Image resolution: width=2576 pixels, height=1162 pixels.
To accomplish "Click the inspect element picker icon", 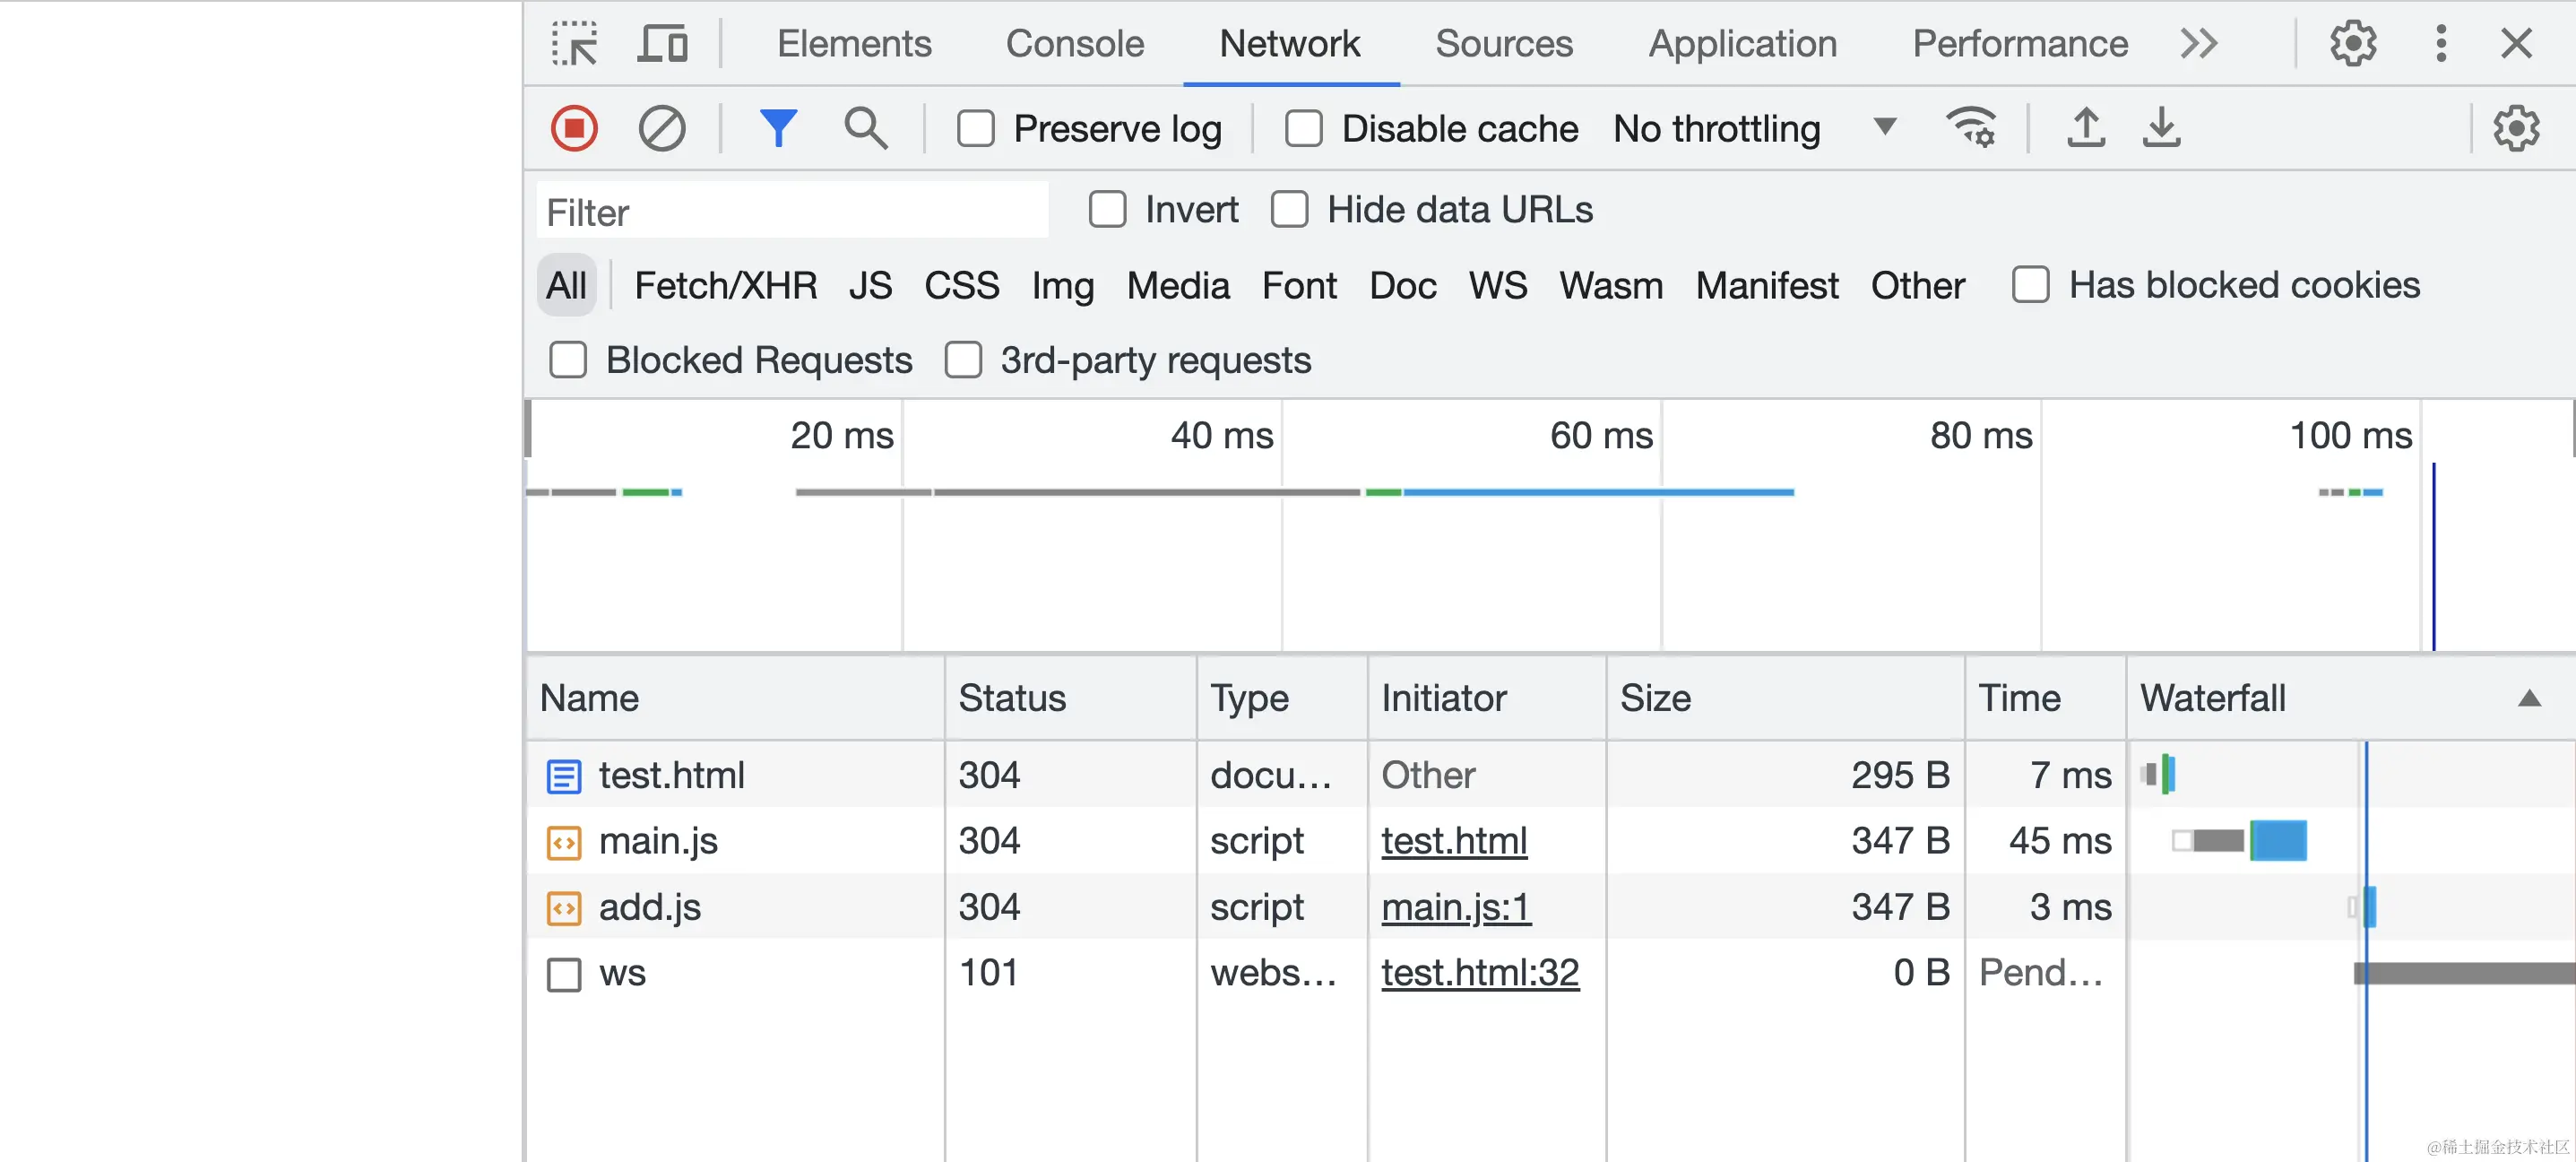I will [x=574, y=44].
